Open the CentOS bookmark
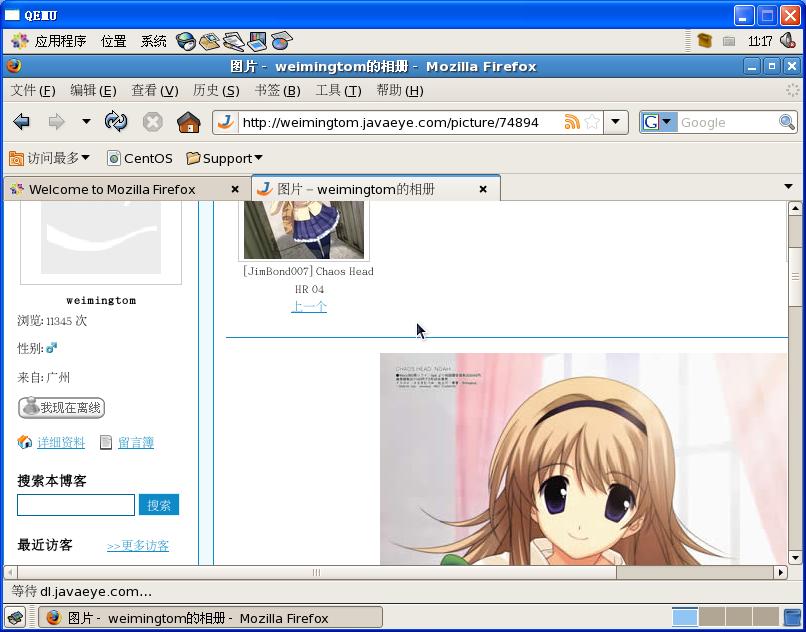The width and height of the screenshot is (806, 632). pos(140,158)
